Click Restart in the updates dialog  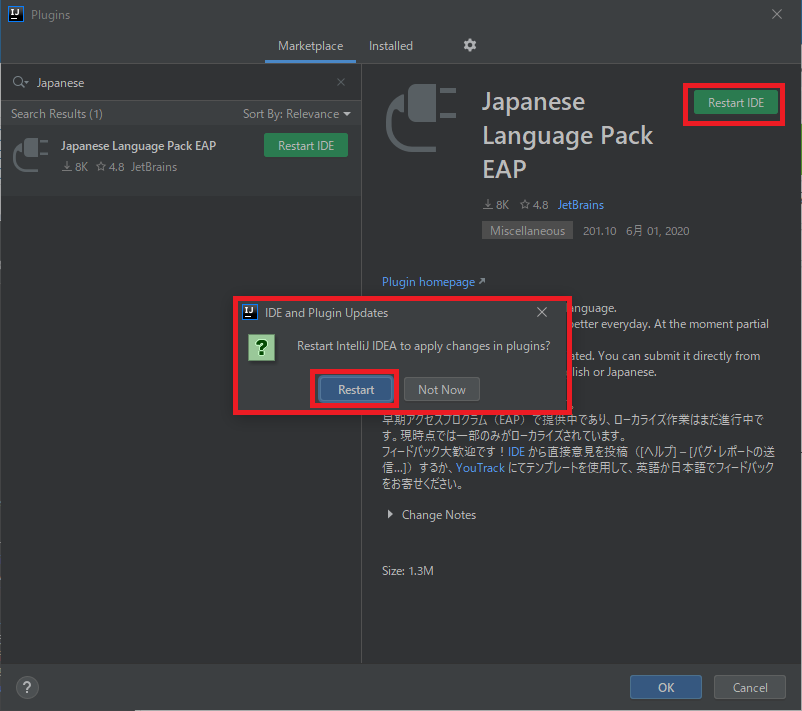pos(356,390)
